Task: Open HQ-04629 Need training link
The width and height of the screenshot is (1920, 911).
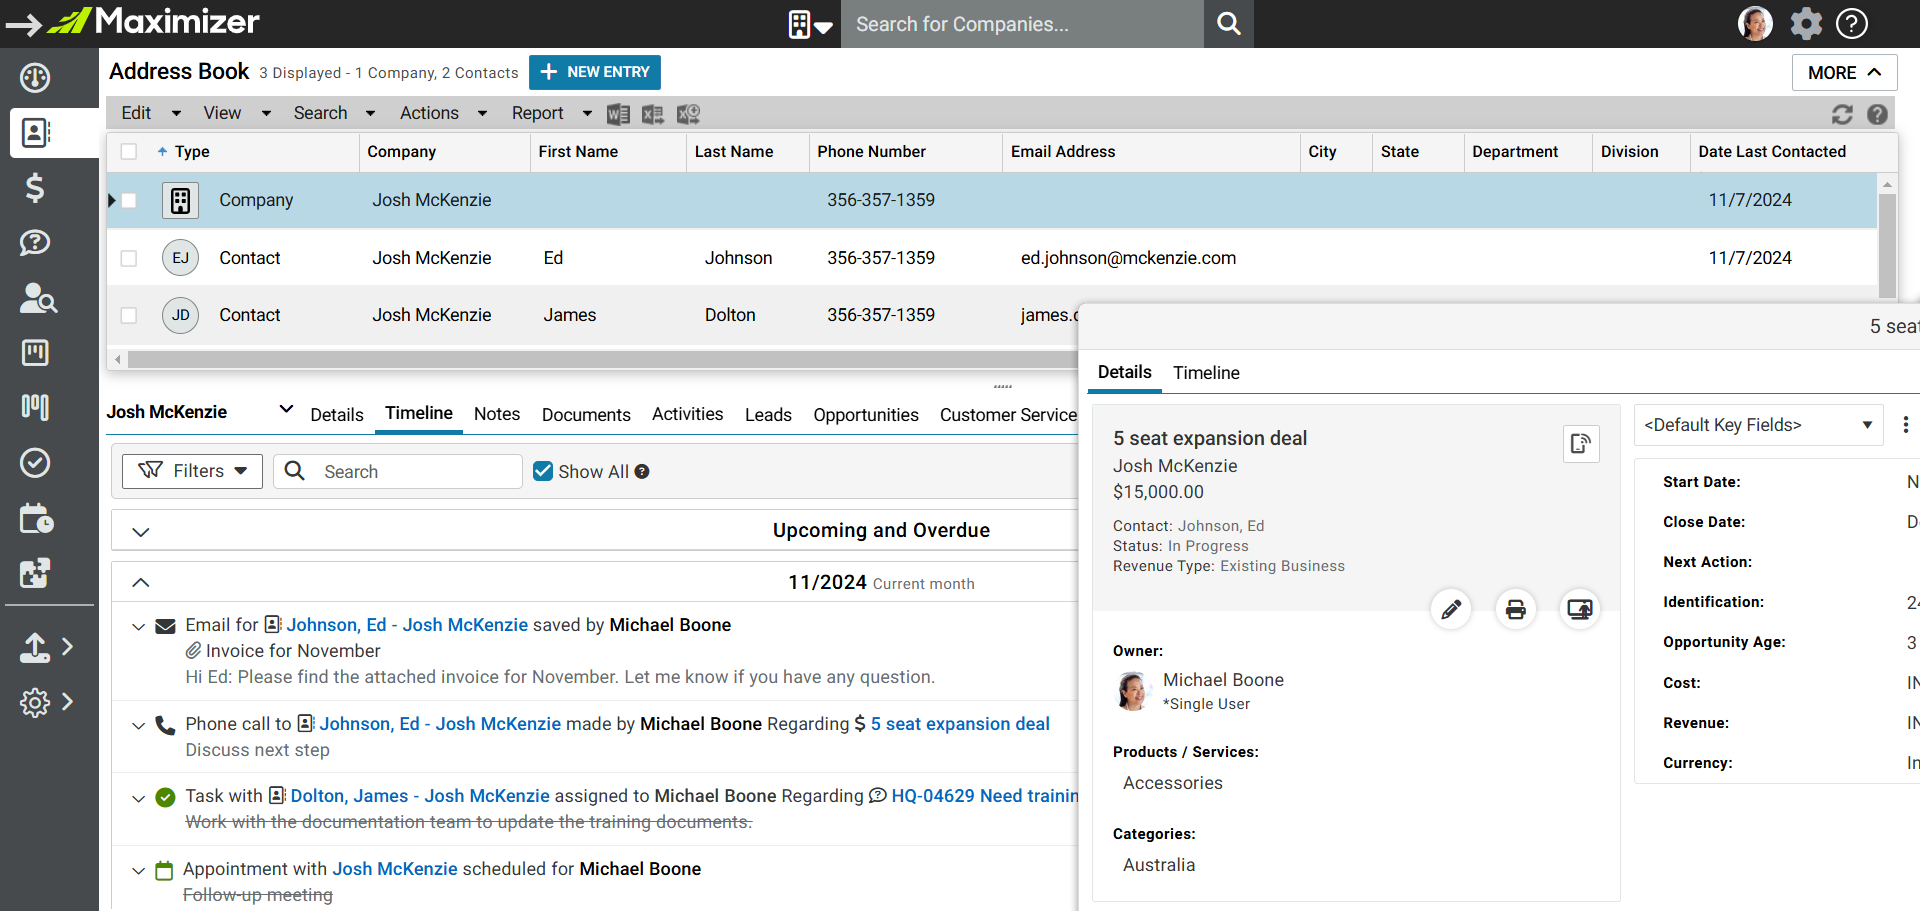Action: click(985, 796)
